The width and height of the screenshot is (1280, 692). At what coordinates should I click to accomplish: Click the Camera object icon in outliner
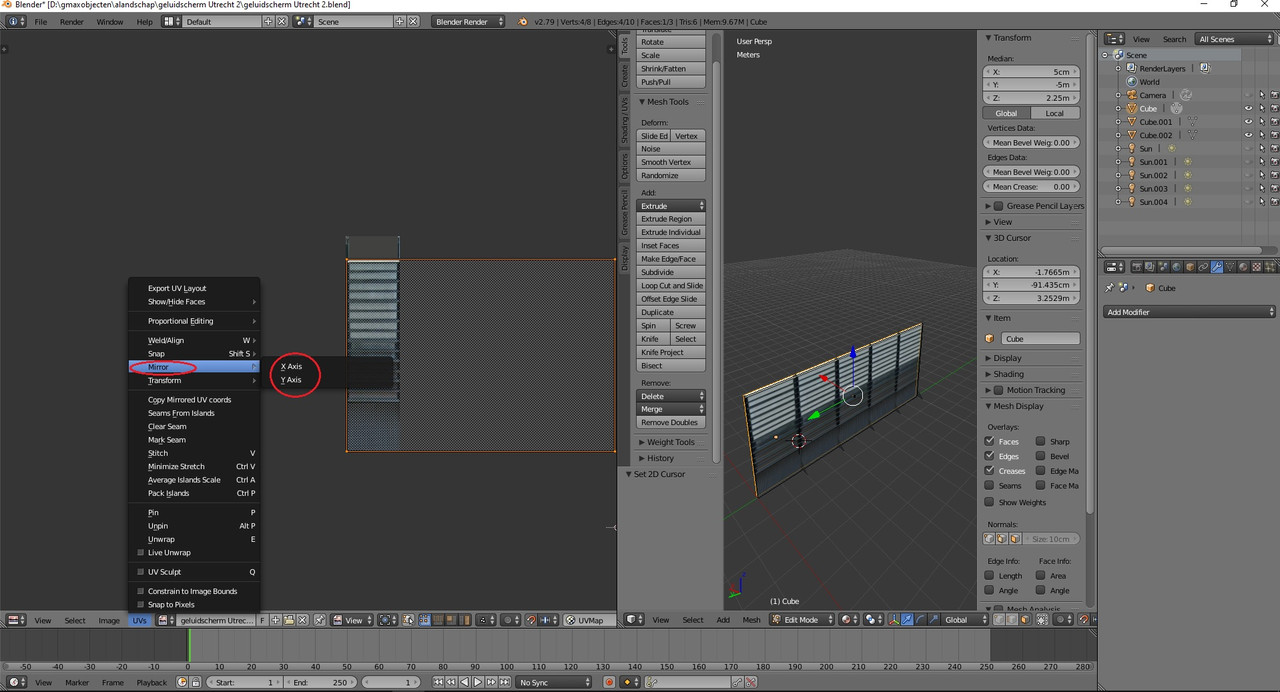pos(1131,95)
